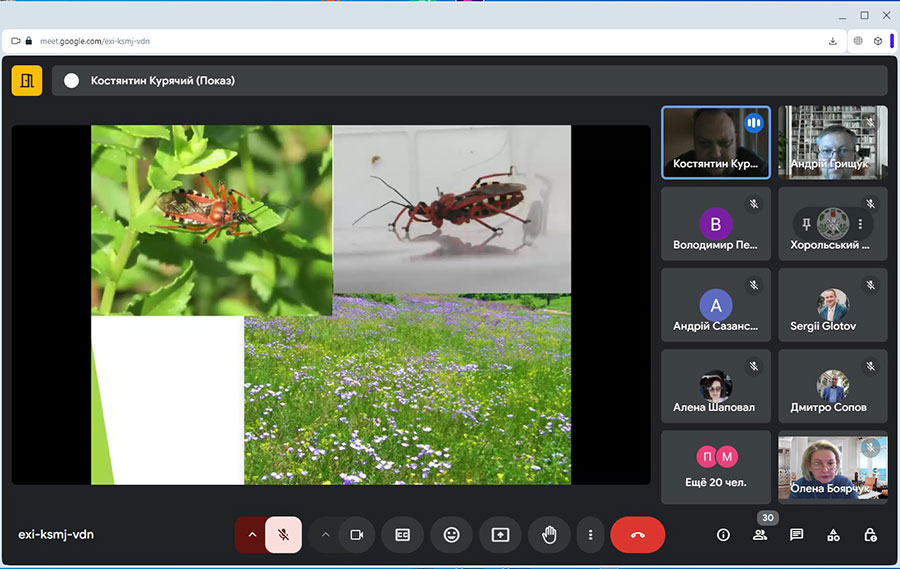Select Костянтин Кур... video tile
This screenshot has height=569, width=900.
pyautogui.click(x=716, y=142)
